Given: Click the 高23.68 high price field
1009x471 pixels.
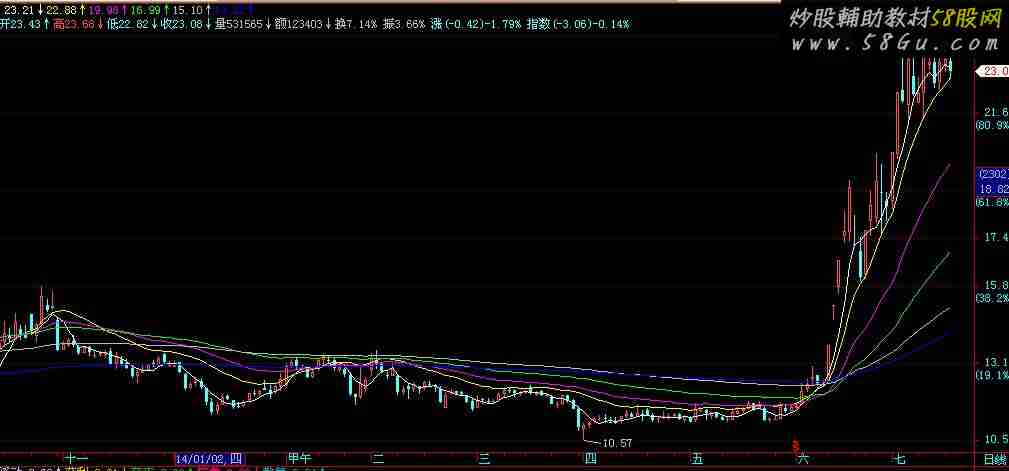Looking at the screenshot, I should coord(73,23).
